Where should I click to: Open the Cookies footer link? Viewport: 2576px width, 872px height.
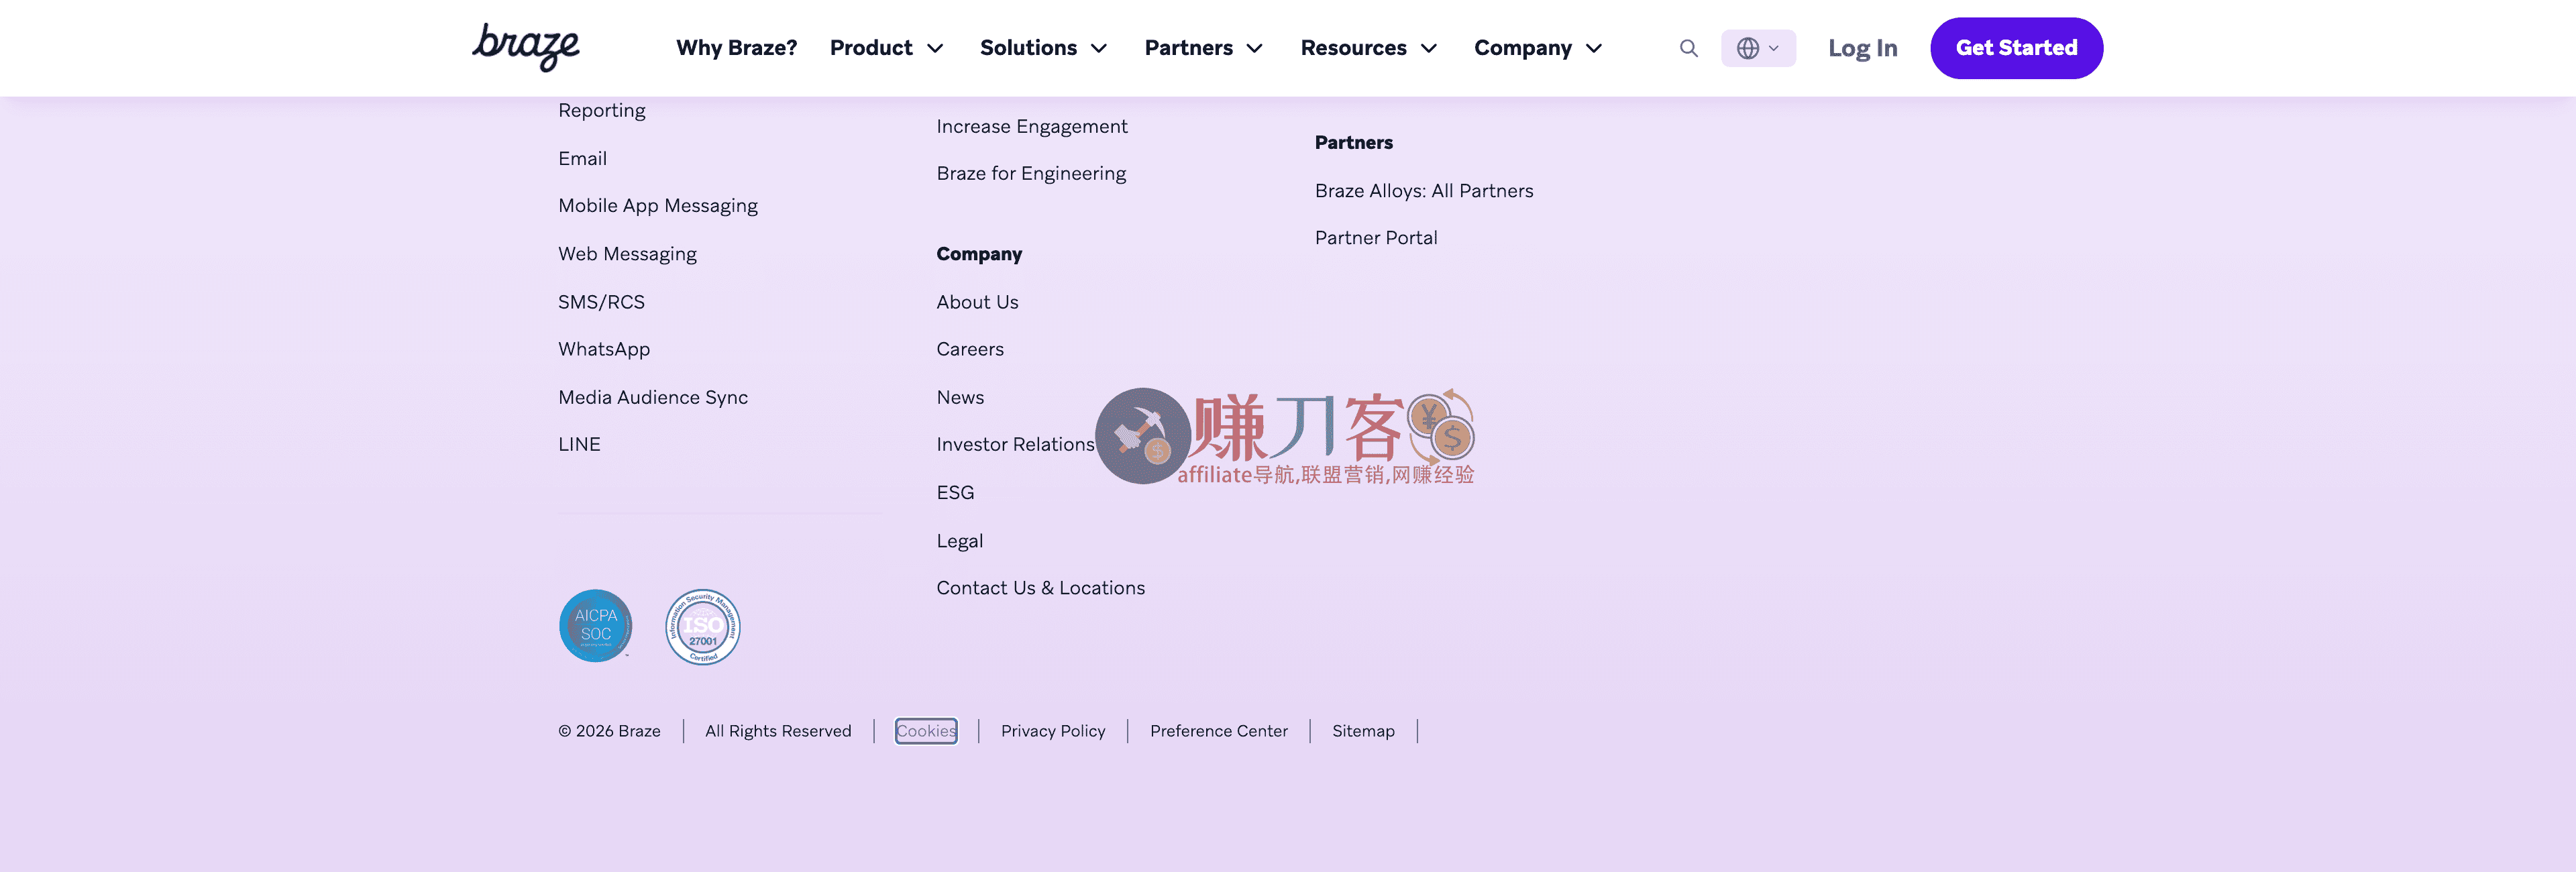click(925, 731)
